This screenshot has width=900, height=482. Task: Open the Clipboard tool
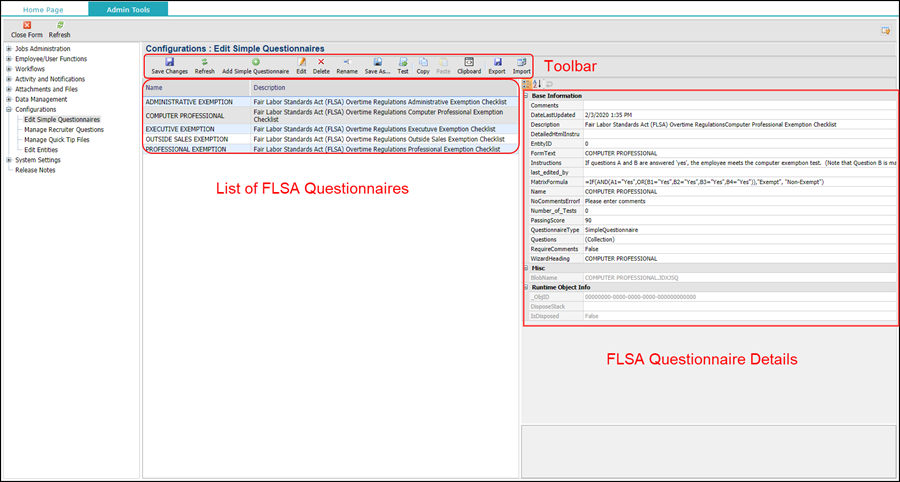(x=469, y=62)
